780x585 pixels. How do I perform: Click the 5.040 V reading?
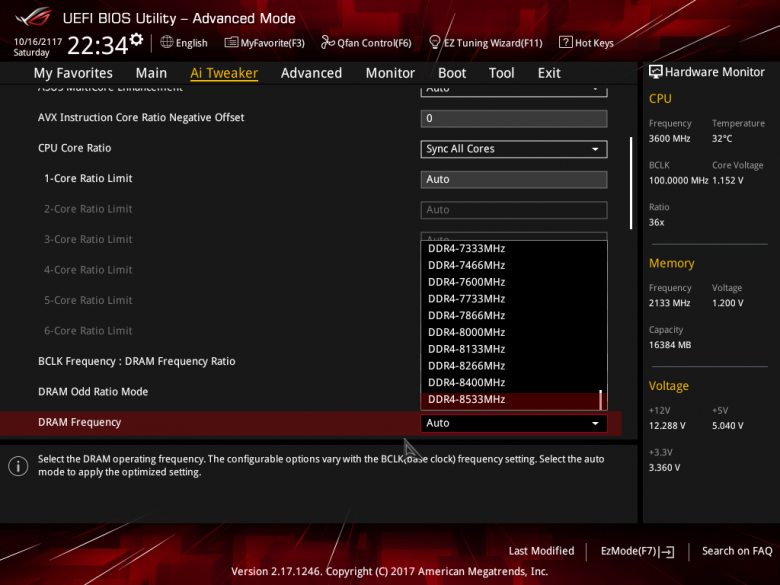727,426
